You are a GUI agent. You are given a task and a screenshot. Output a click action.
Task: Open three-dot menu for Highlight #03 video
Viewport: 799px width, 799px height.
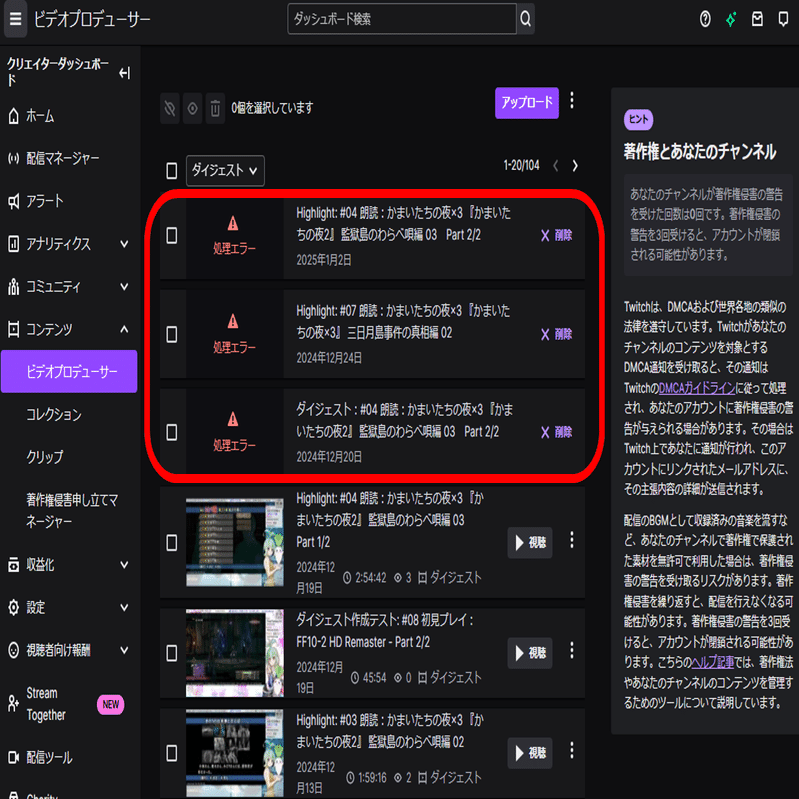[572, 750]
